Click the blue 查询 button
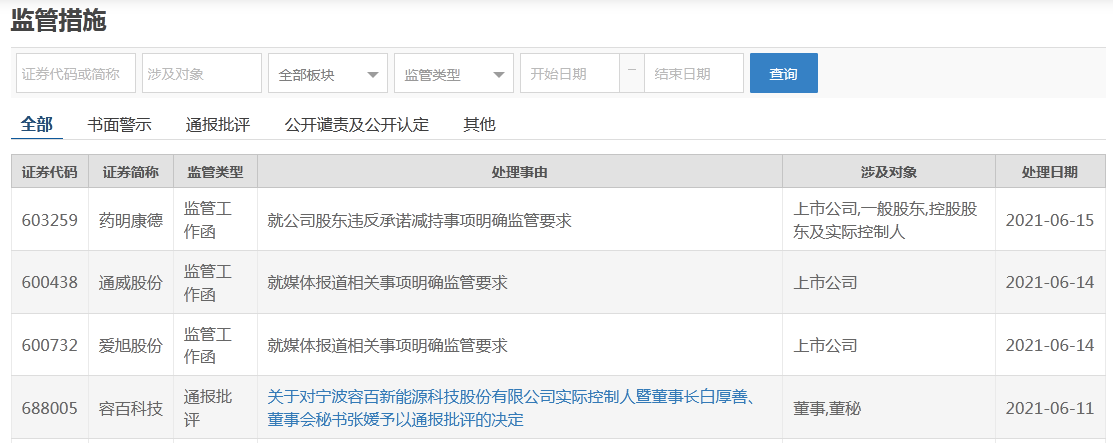Screen dimensions: 1113x443 784,73
